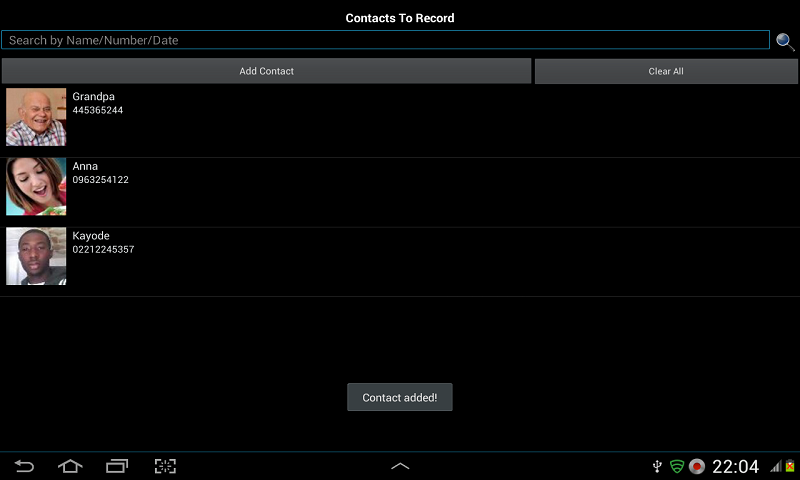Image resolution: width=800 pixels, height=480 pixels.
Task: Tap the home navigation icon
Action: pos(70,466)
